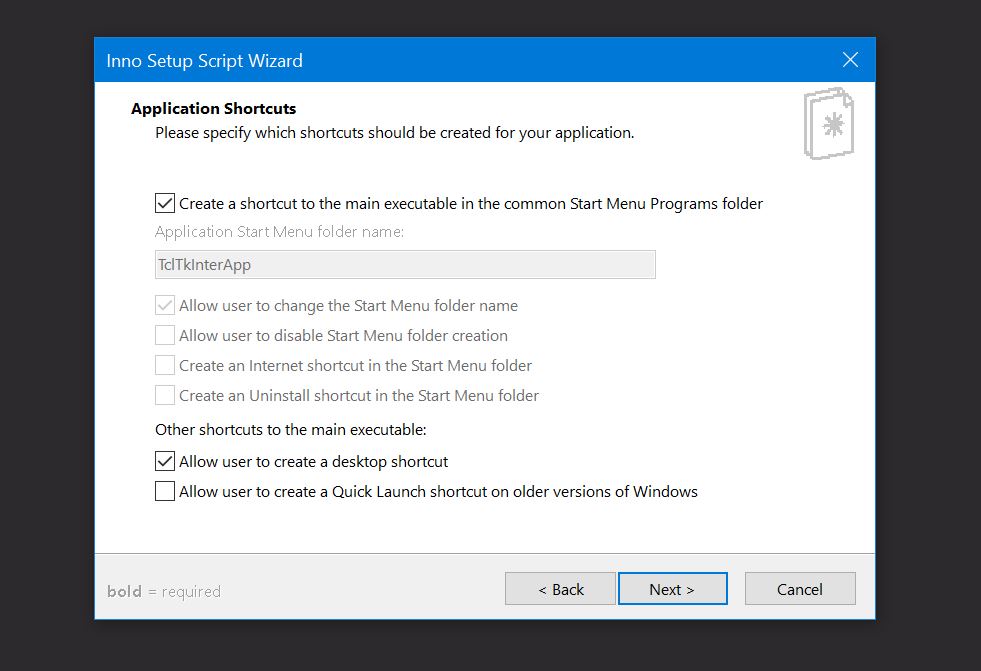Click the Other shortcuts to main executable label

[290, 430]
